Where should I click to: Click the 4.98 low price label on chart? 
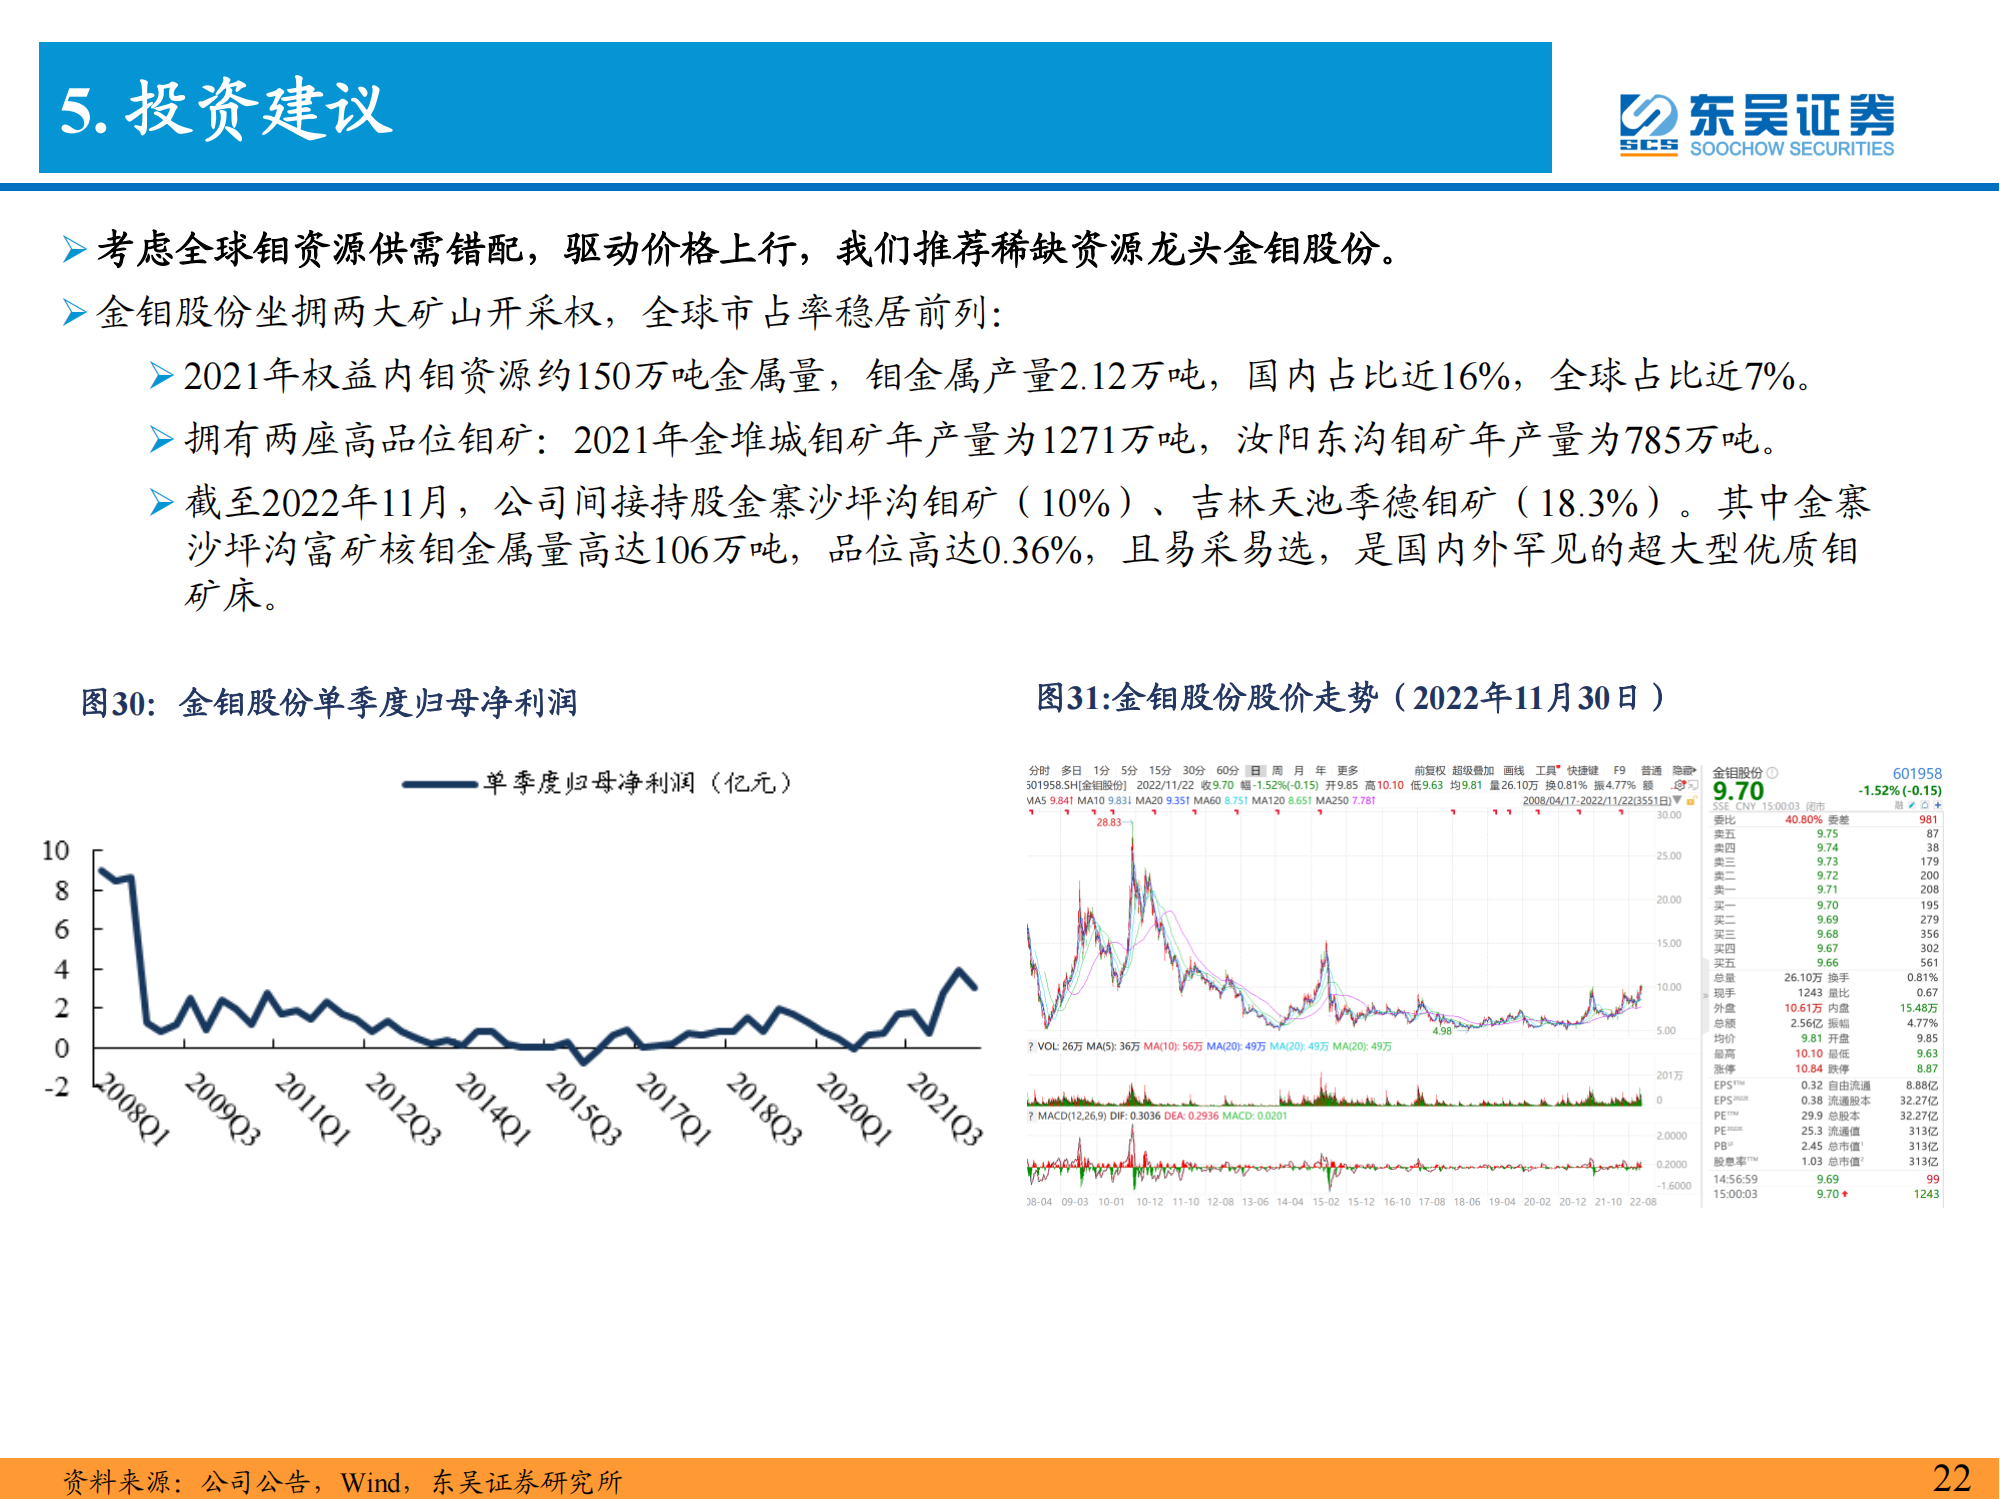pos(1442,1031)
